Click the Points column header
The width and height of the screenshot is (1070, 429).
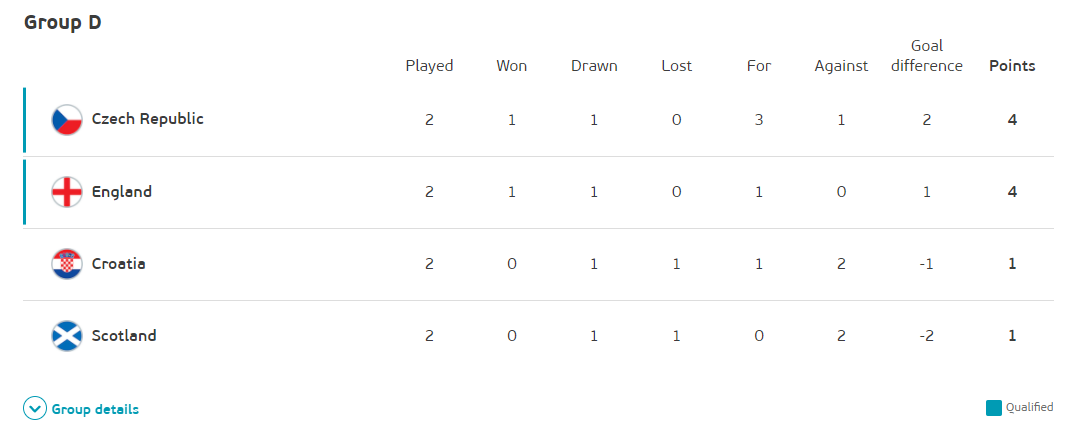[x=1012, y=66]
